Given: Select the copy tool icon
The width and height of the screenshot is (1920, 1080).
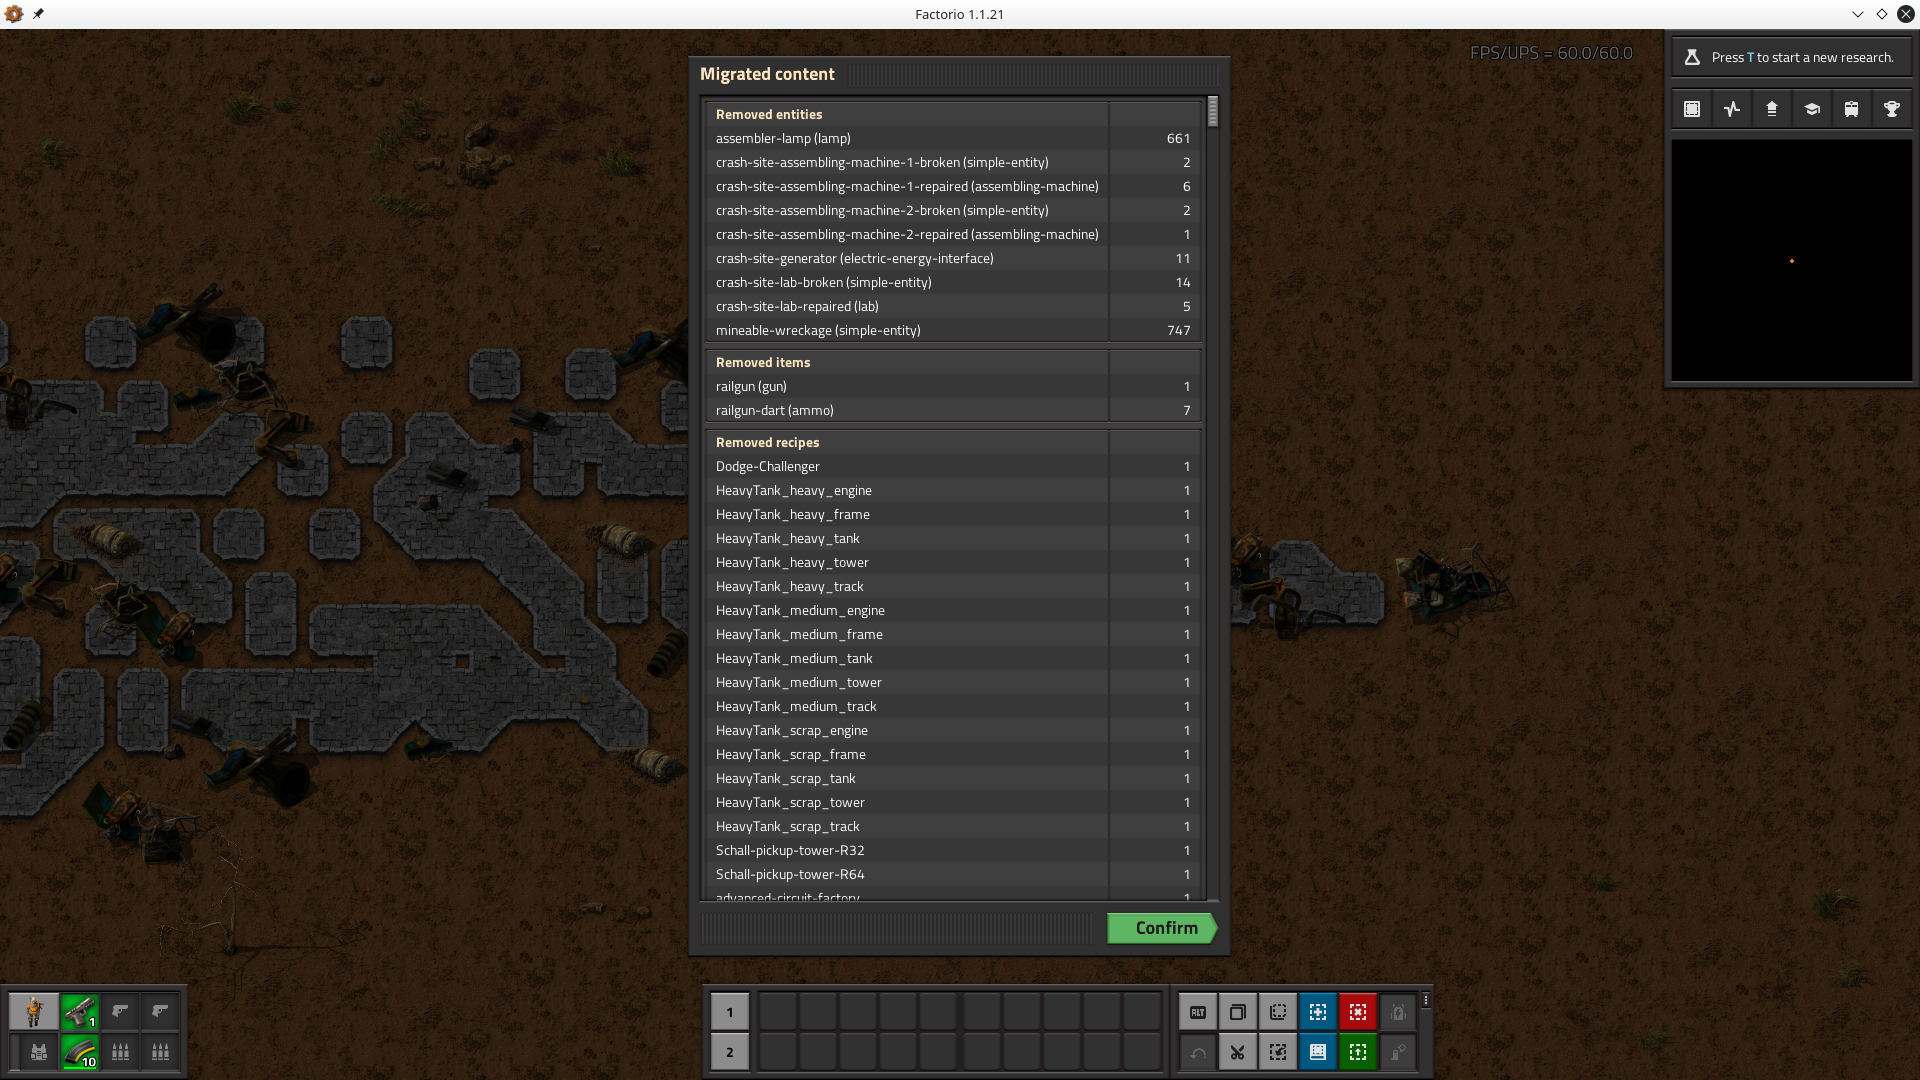Looking at the screenshot, I should [1238, 1012].
